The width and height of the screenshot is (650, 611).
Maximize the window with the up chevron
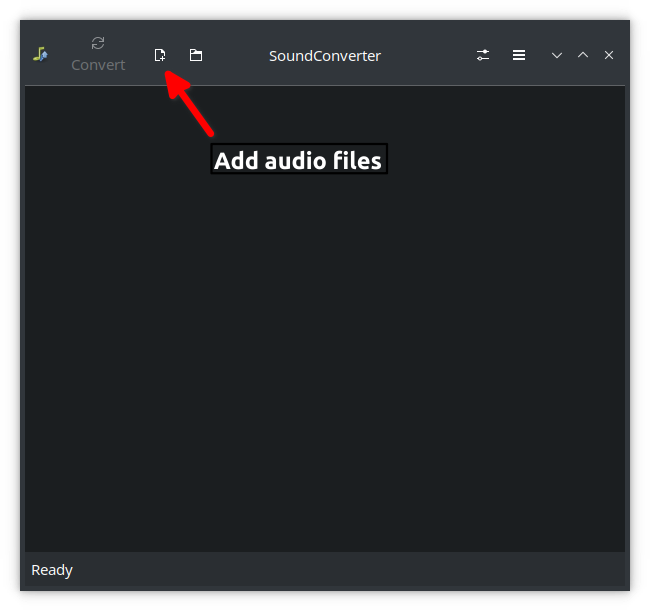(x=583, y=55)
